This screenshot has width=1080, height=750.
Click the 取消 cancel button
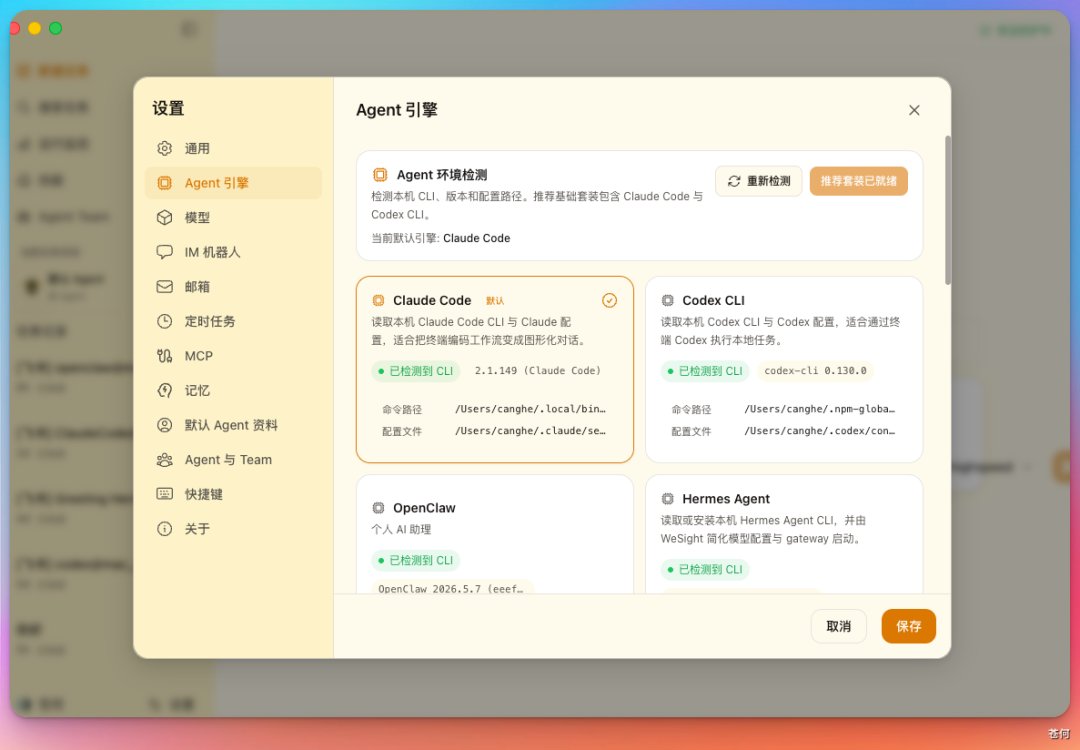point(838,626)
